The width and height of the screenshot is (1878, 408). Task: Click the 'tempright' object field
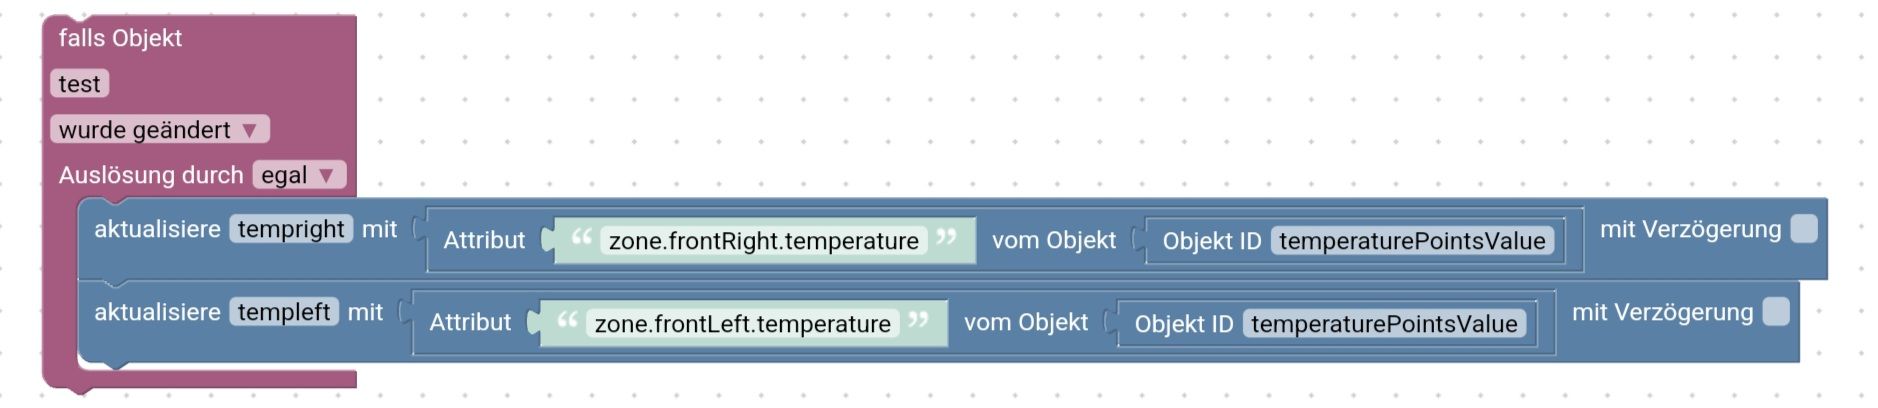(291, 230)
